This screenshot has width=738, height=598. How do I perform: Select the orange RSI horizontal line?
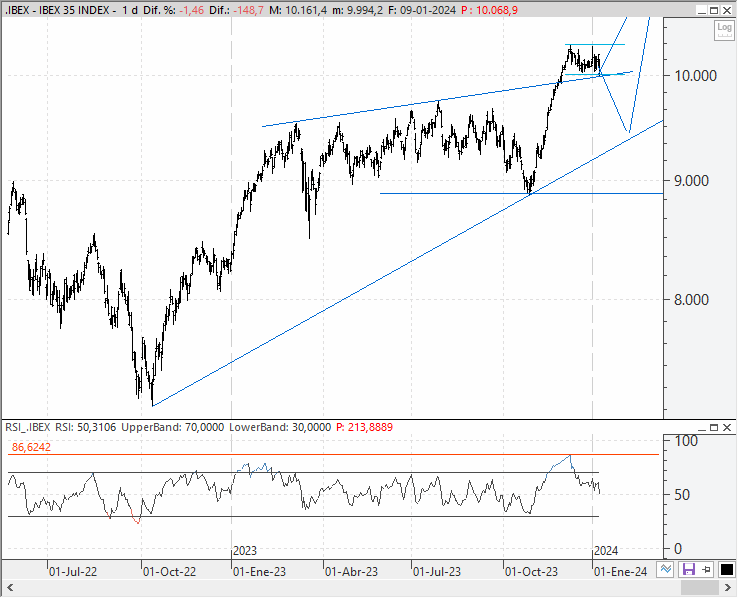coord(333,454)
